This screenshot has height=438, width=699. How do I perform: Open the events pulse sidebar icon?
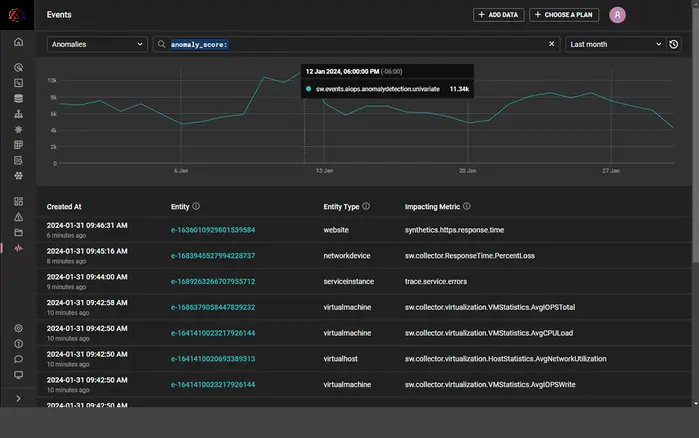coord(18,248)
